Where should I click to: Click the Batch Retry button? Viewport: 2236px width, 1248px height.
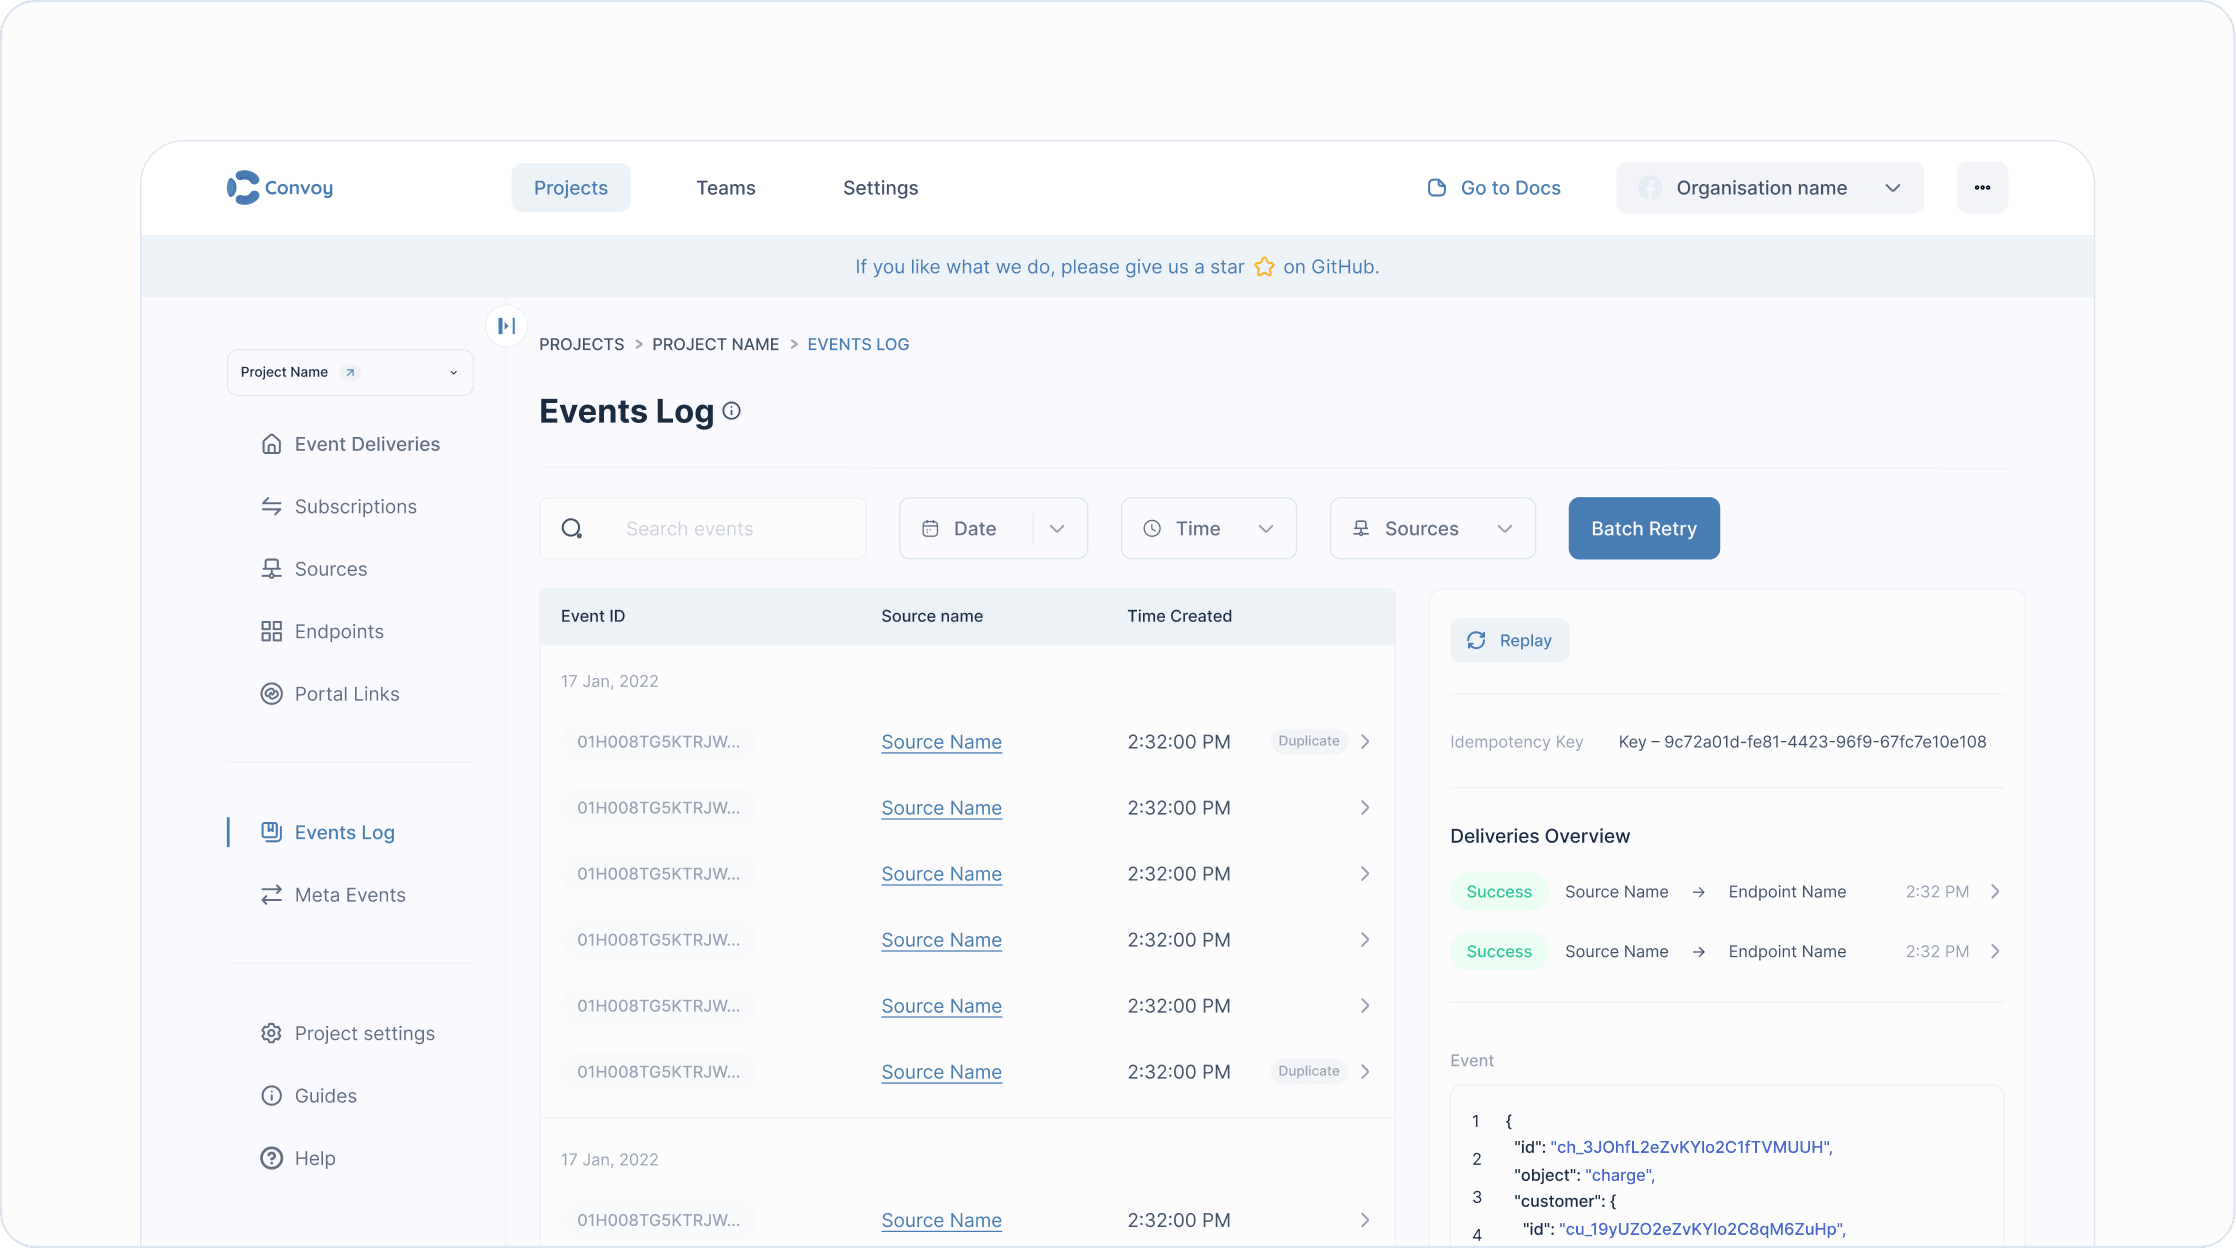point(1643,528)
